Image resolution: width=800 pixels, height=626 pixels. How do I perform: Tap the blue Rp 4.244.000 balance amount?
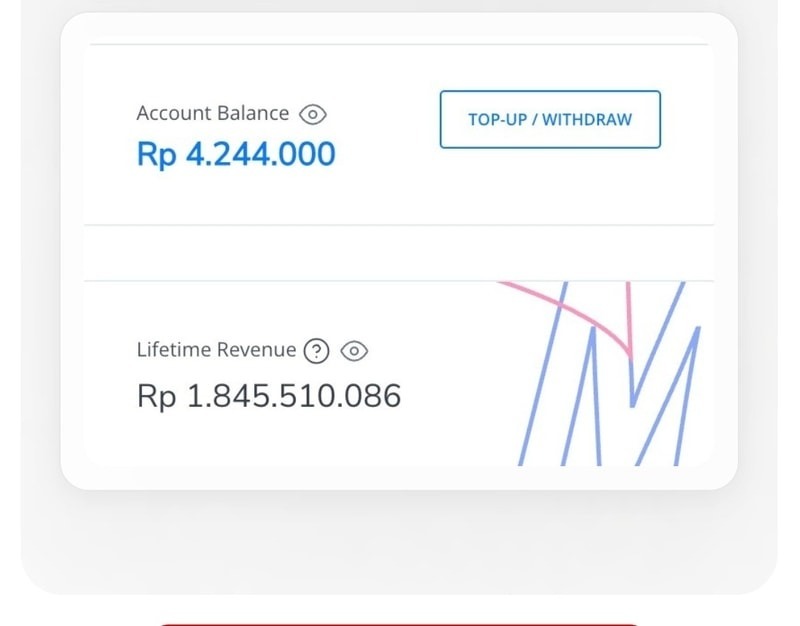click(x=236, y=154)
